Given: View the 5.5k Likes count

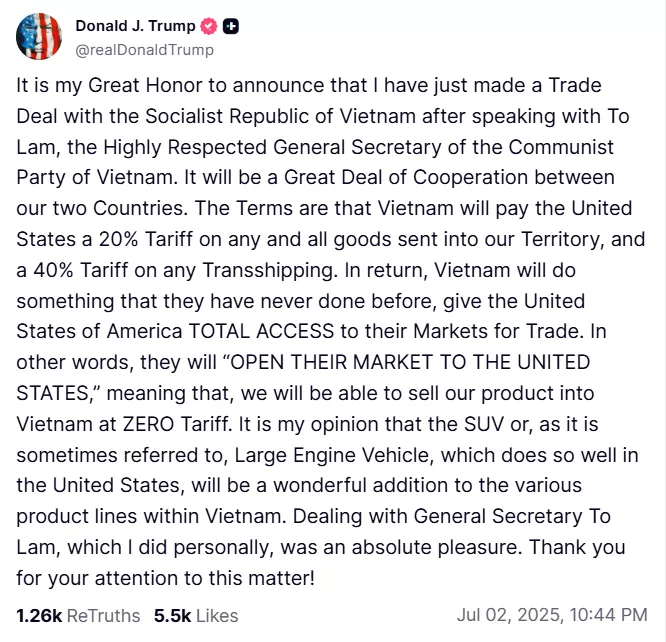Looking at the screenshot, I should [172, 616].
